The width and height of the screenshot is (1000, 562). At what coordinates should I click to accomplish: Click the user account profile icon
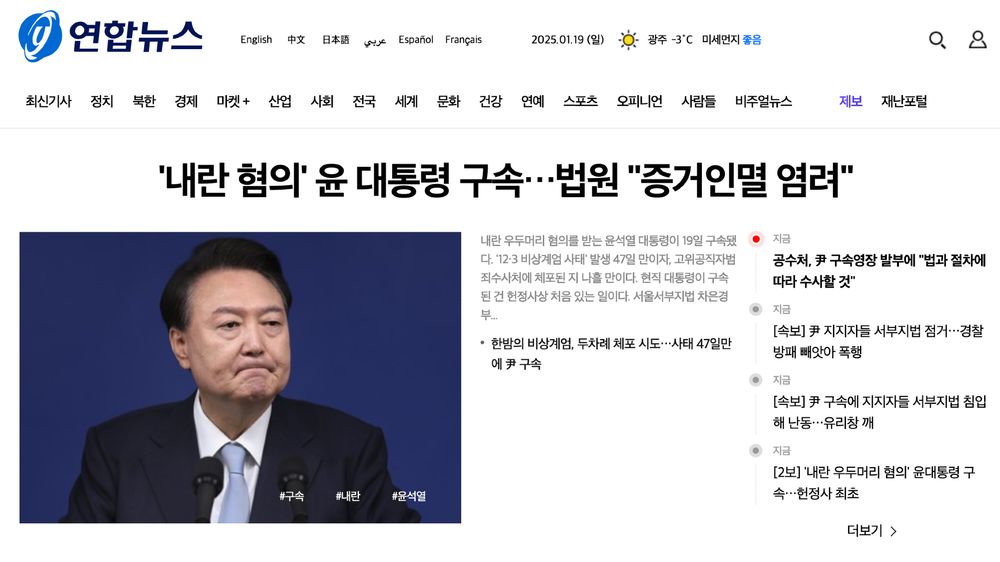(978, 40)
